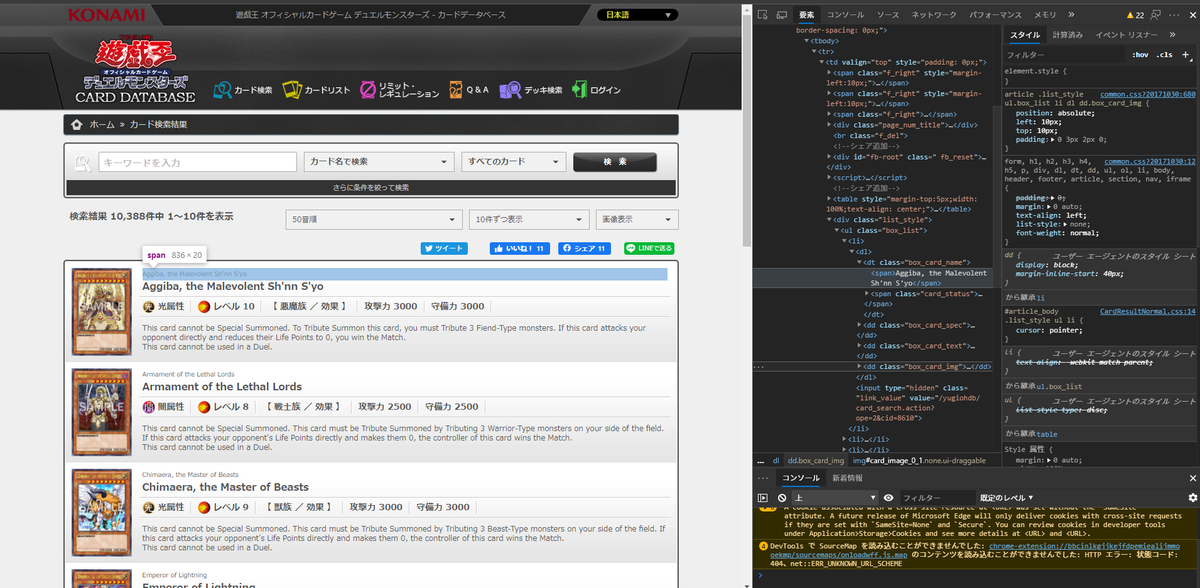The width and height of the screenshot is (1200, 588).
Task: Show more DevTools main tabs chevron
Action: coord(1071,15)
